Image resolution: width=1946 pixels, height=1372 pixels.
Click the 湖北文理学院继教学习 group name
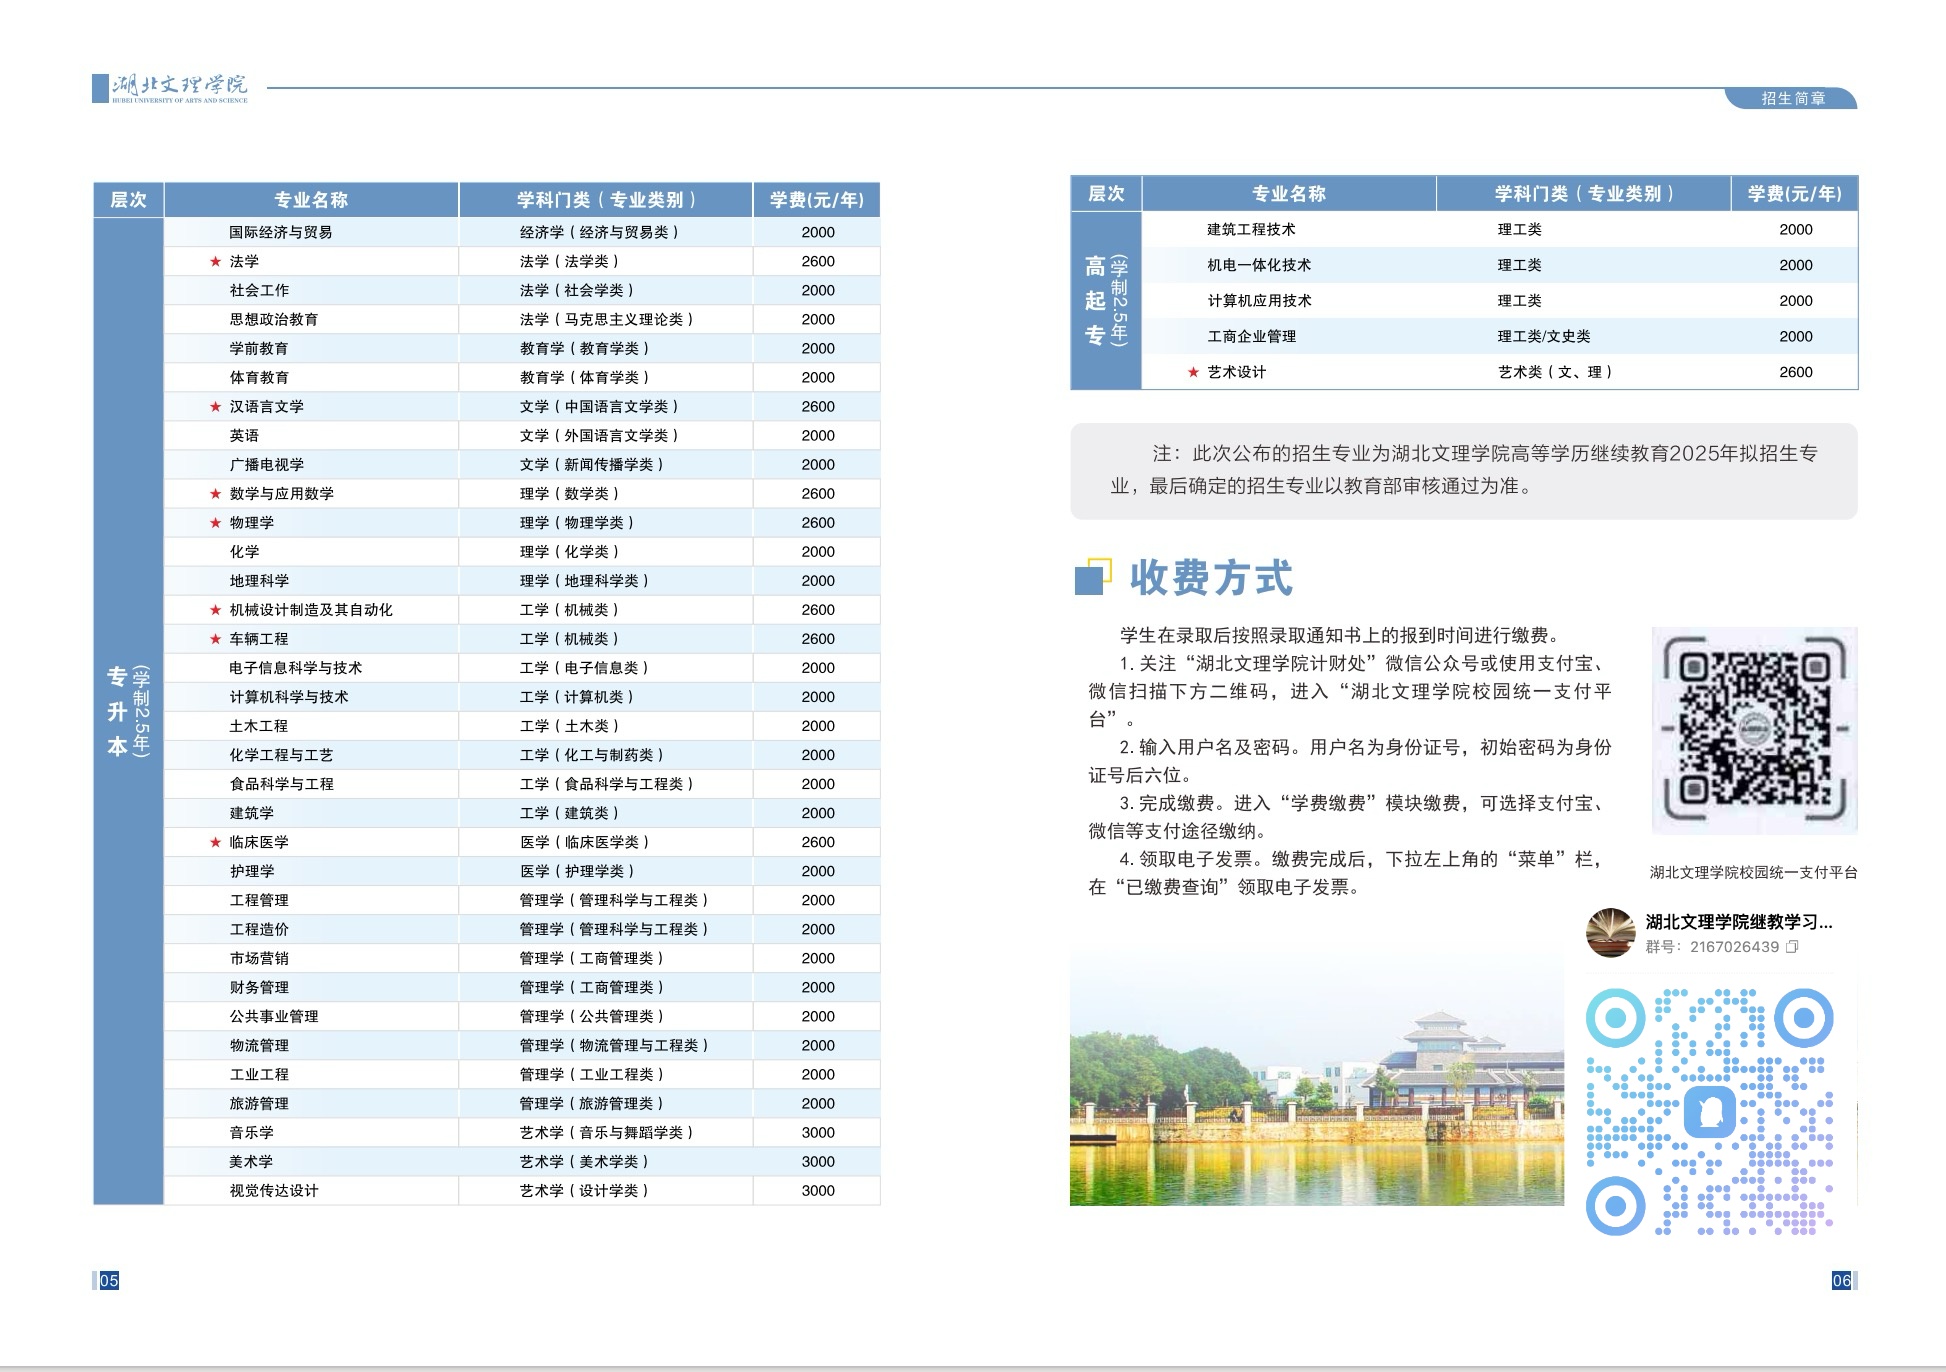point(1739,922)
